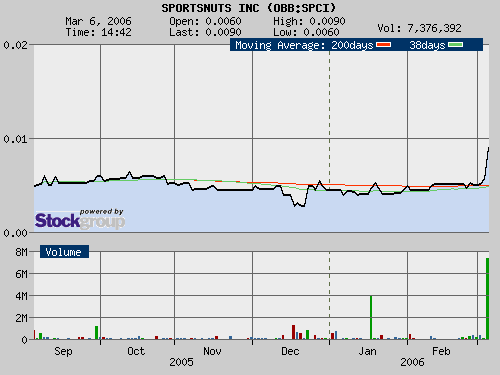
Task: Click the '38days' legend label
Action: (x=427, y=45)
